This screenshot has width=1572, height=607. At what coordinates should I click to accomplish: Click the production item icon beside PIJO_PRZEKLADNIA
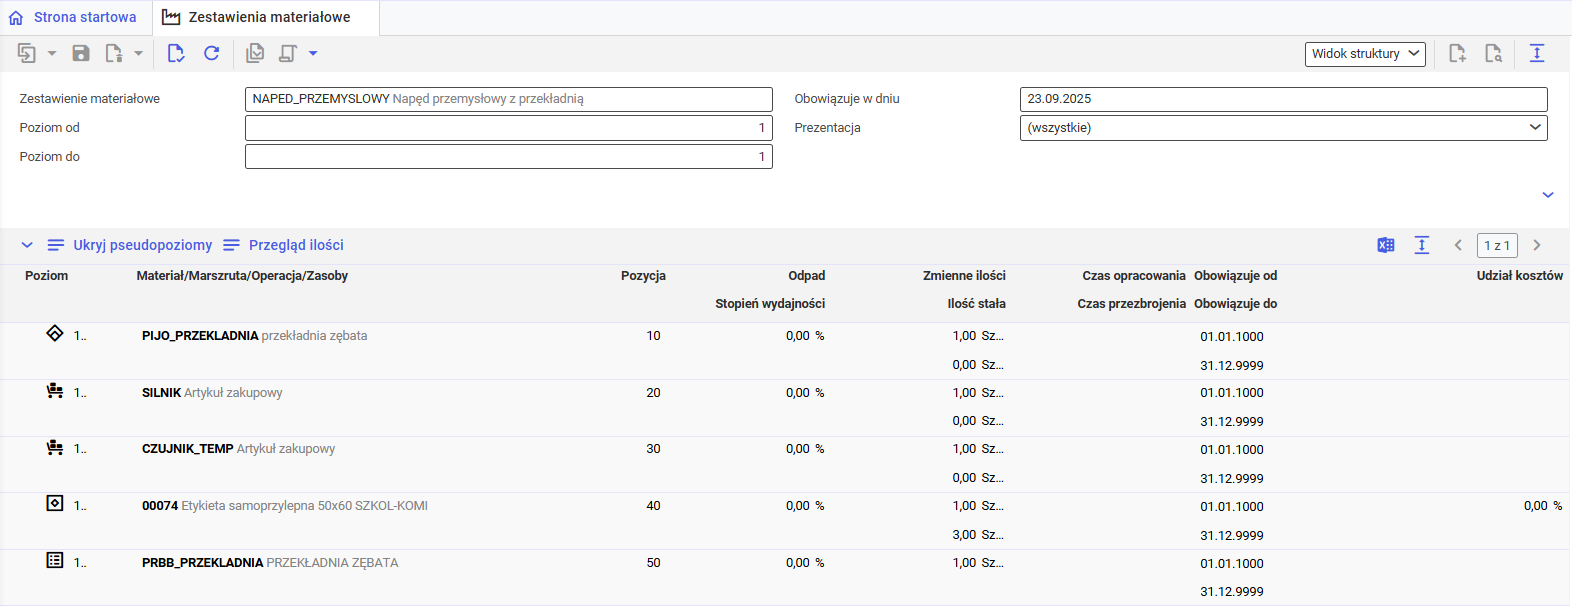55,334
